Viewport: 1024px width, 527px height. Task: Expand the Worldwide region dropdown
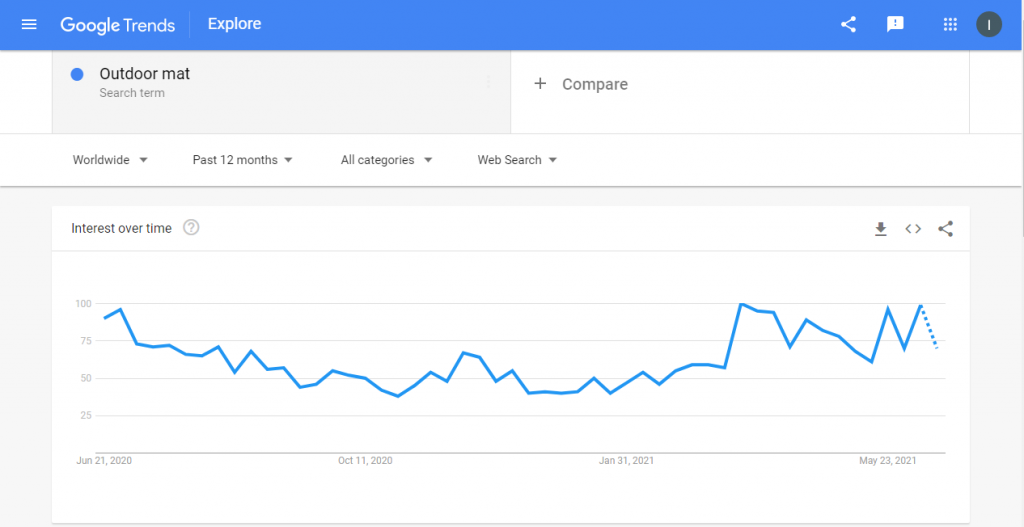(110, 160)
